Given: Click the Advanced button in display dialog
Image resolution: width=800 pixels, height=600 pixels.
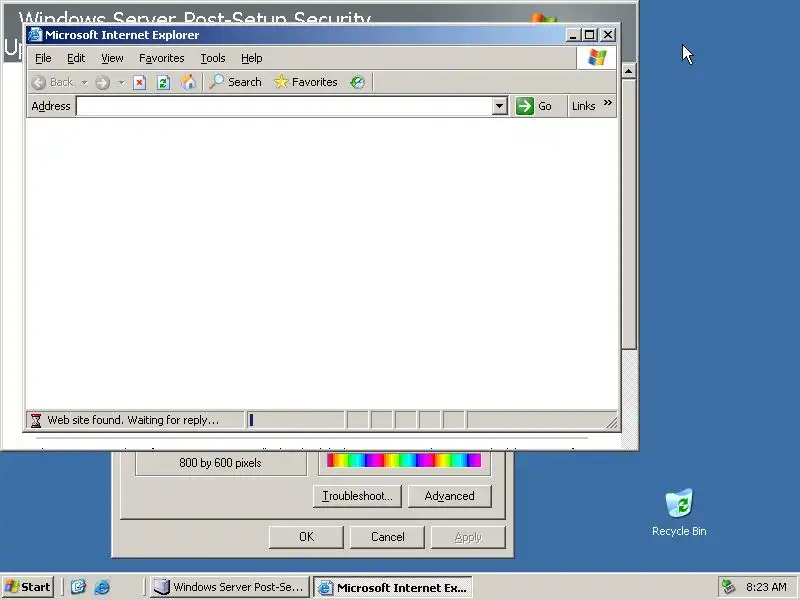Looking at the screenshot, I should (x=449, y=496).
